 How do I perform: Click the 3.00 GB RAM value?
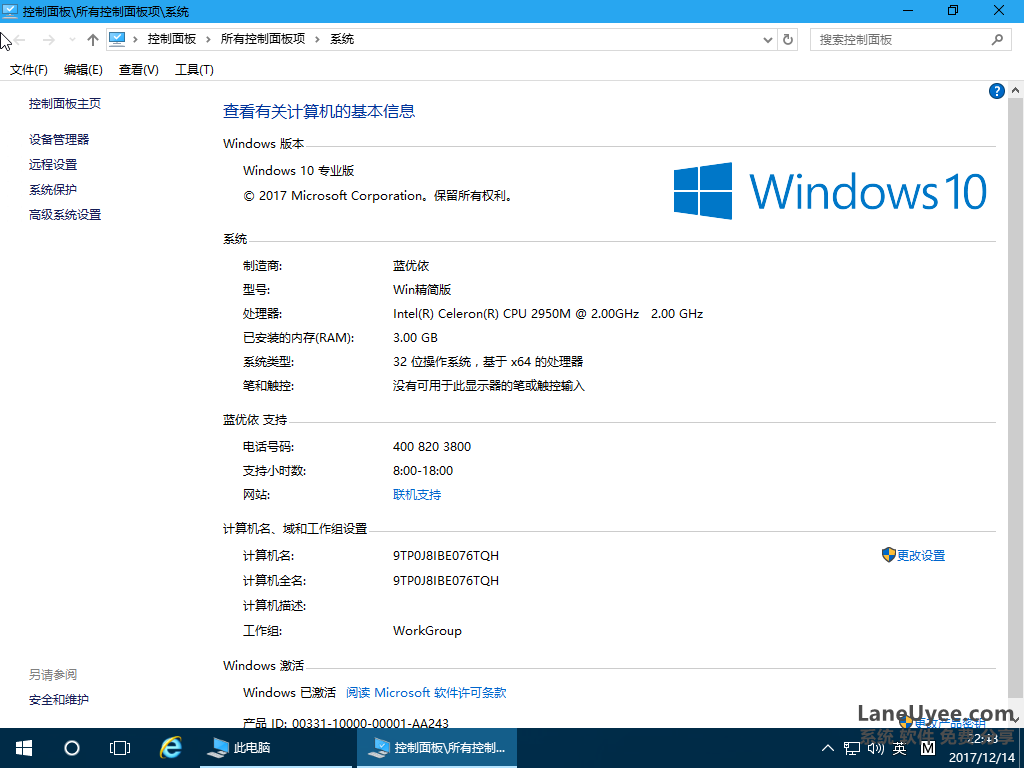pos(415,338)
